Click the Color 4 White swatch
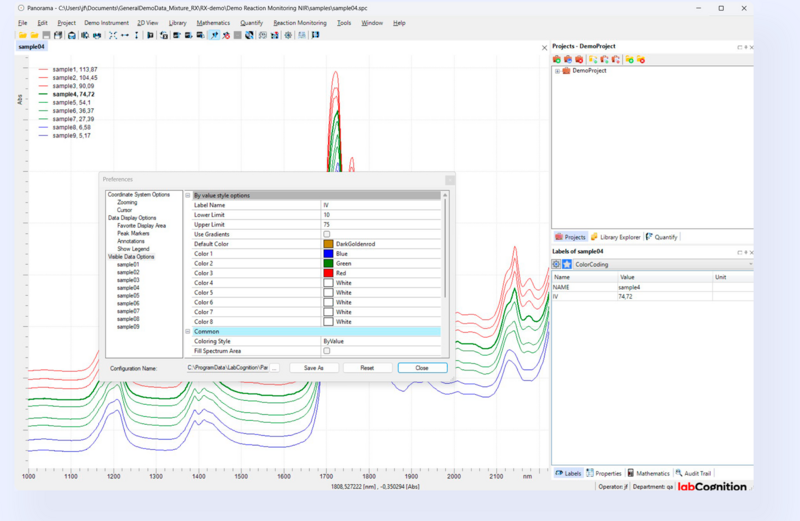 coord(328,283)
